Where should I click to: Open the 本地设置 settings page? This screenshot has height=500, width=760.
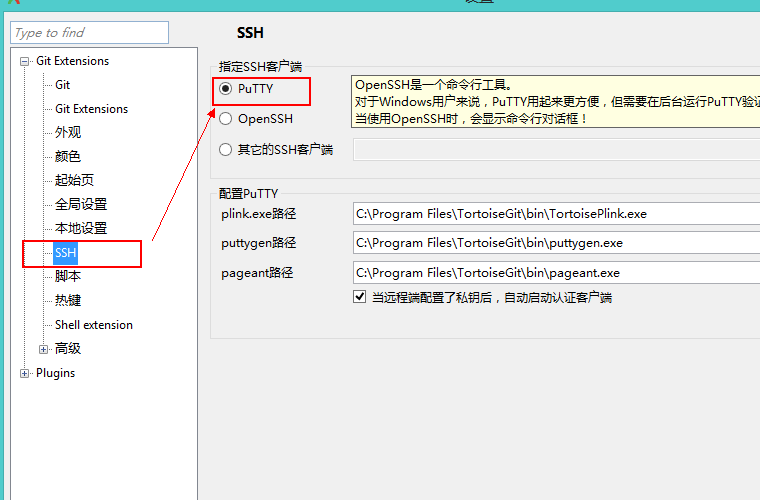(81, 229)
